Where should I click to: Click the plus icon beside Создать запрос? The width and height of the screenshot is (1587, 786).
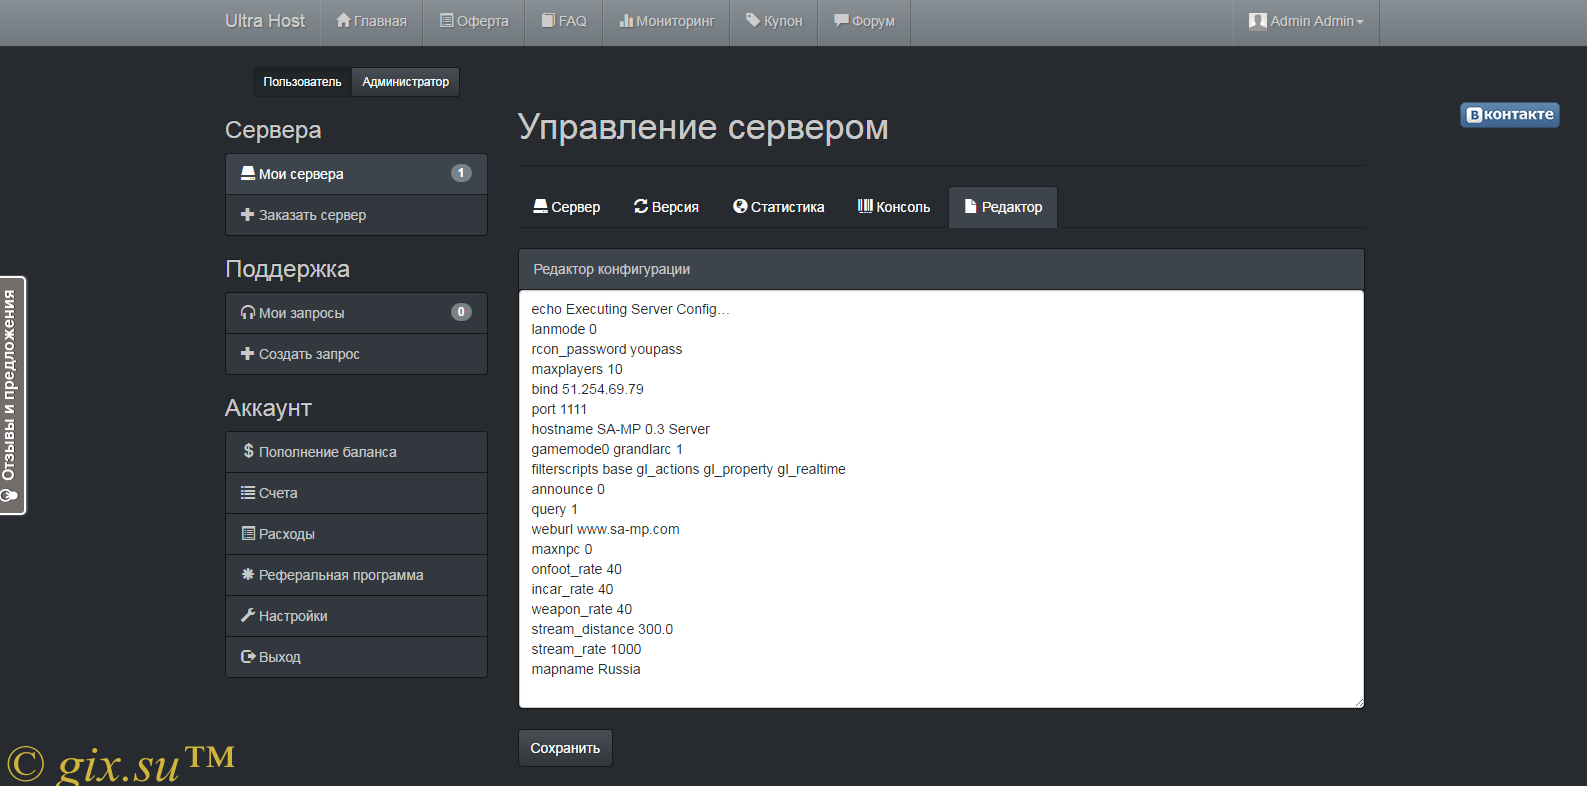click(248, 353)
